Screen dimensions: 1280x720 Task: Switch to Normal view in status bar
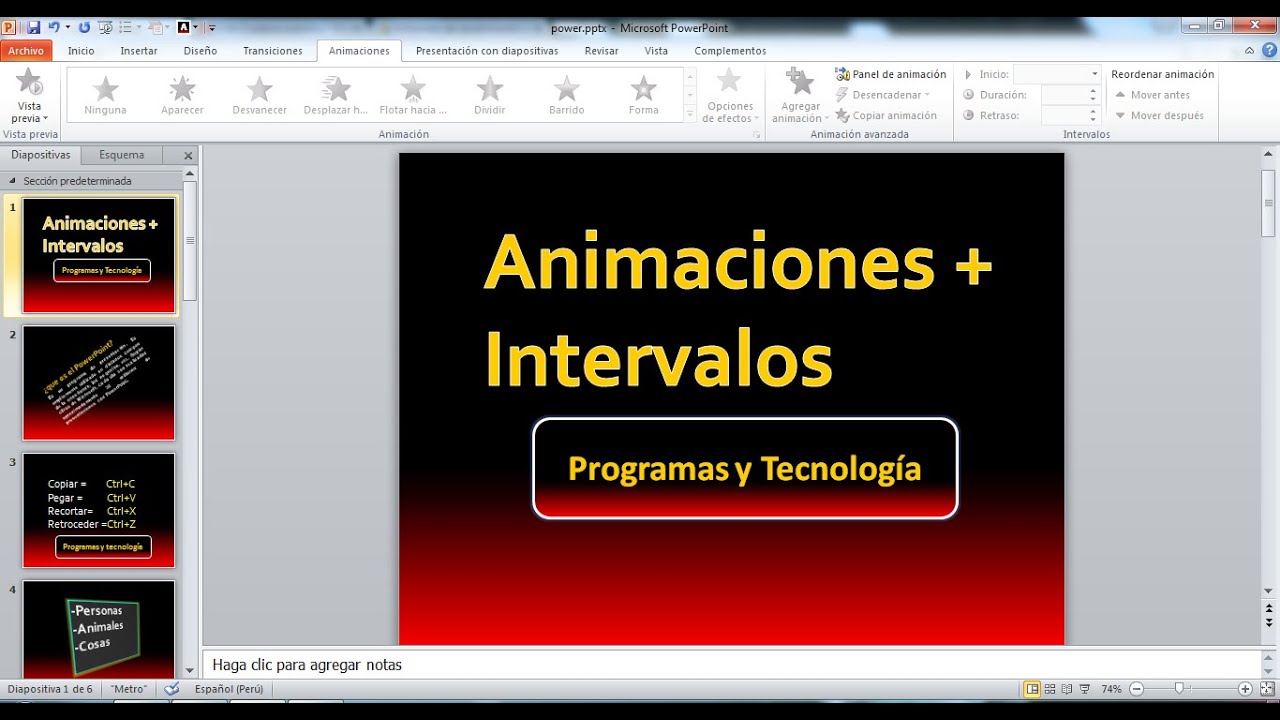coord(1032,689)
